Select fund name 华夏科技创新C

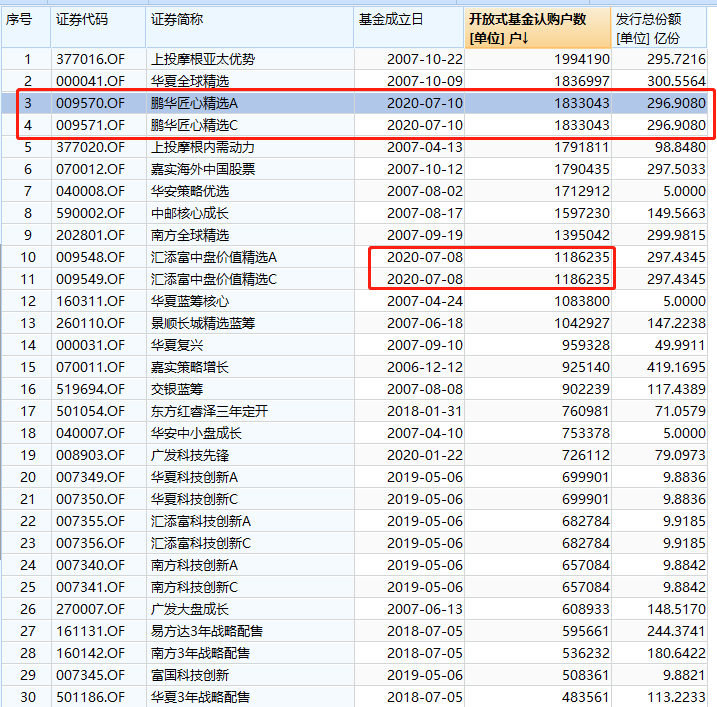[x=194, y=499]
